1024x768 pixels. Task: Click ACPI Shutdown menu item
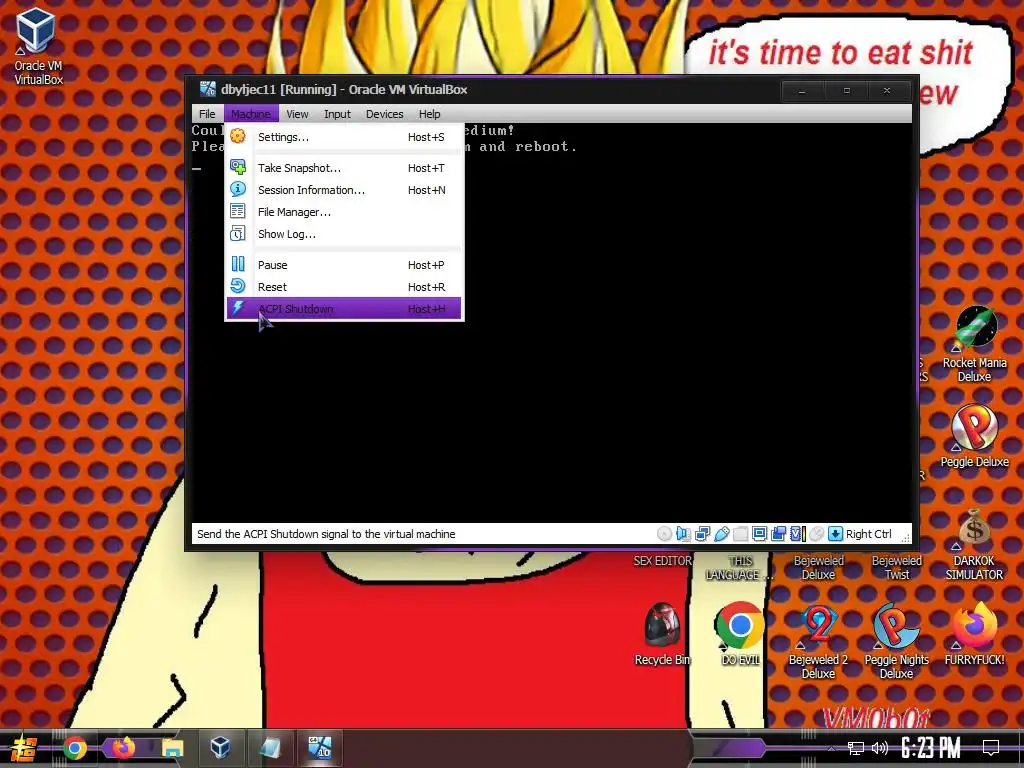point(344,308)
